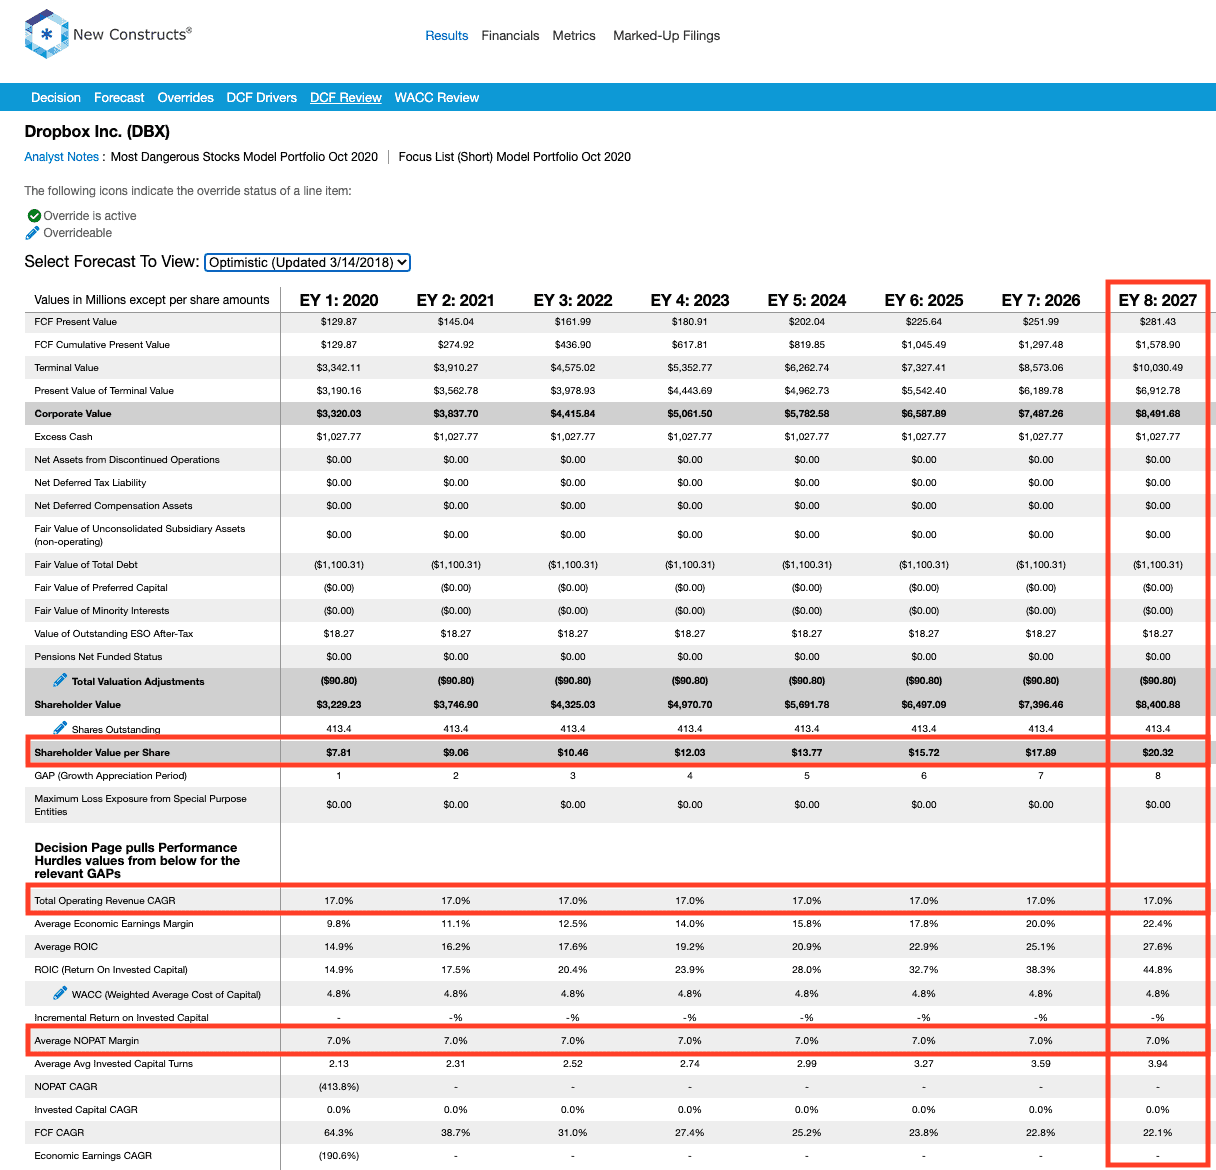Click the Total Operating Revenue CAGR row label
This screenshot has width=1216, height=1170.
(105, 901)
